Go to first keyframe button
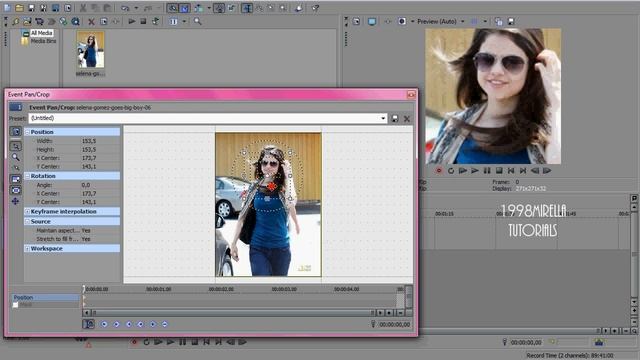640x360 pixels. coord(104,324)
